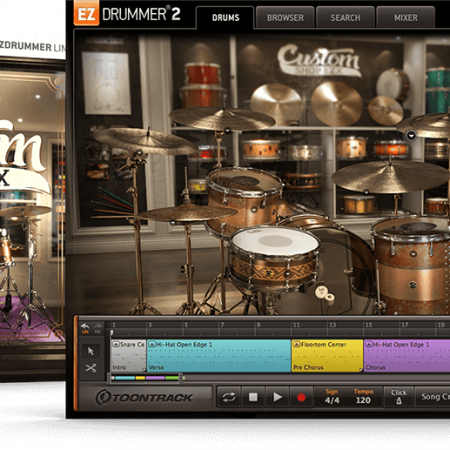The width and height of the screenshot is (450, 450).
Task: Toggle the loop playback button
Action: click(229, 397)
